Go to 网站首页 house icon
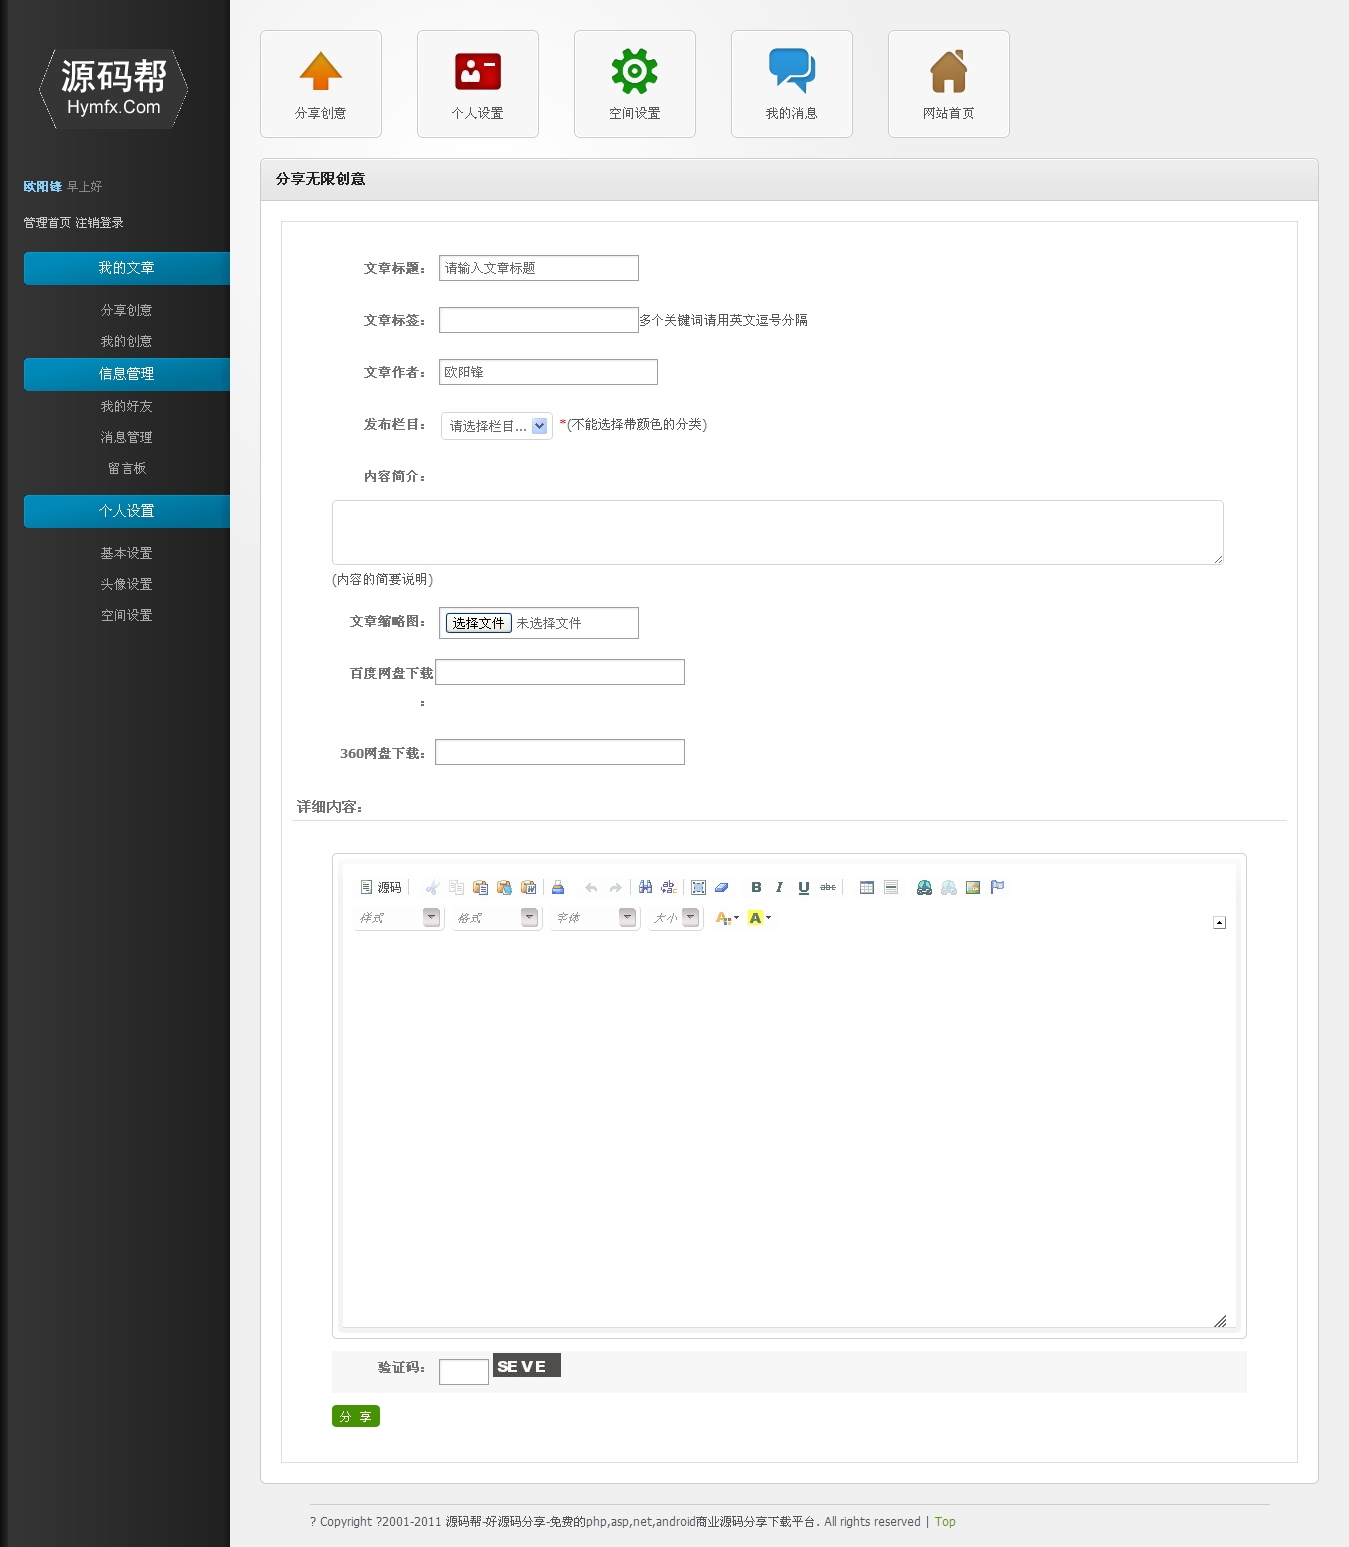The height and width of the screenshot is (1547, 1349). pos(948,72)
